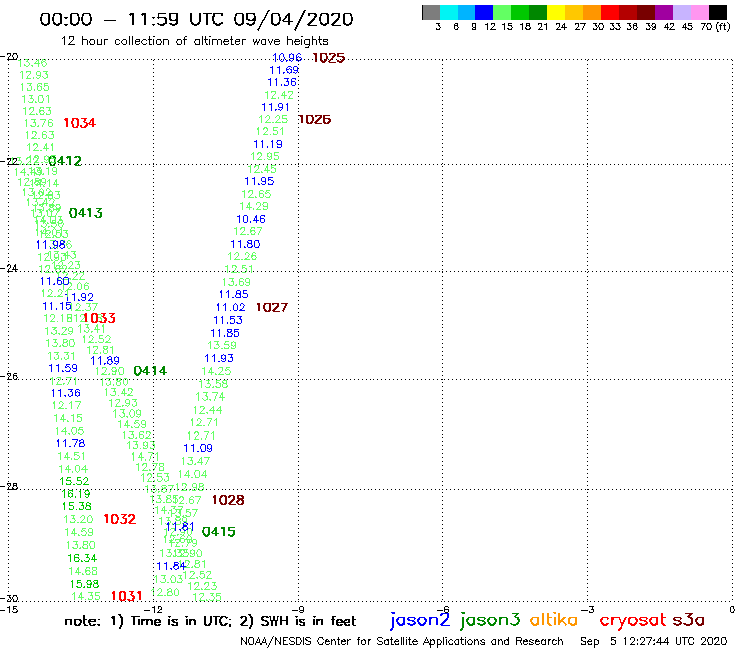Click the latitude axis label -28
This screenshot has width=740, height=650.
(x=9, y=486)
